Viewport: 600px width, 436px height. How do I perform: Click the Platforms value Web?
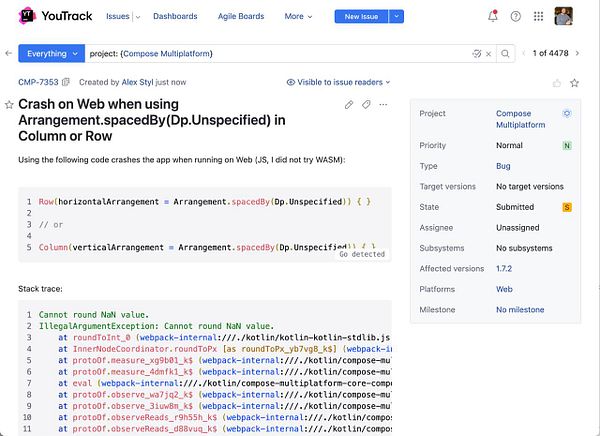click(504, 289)
